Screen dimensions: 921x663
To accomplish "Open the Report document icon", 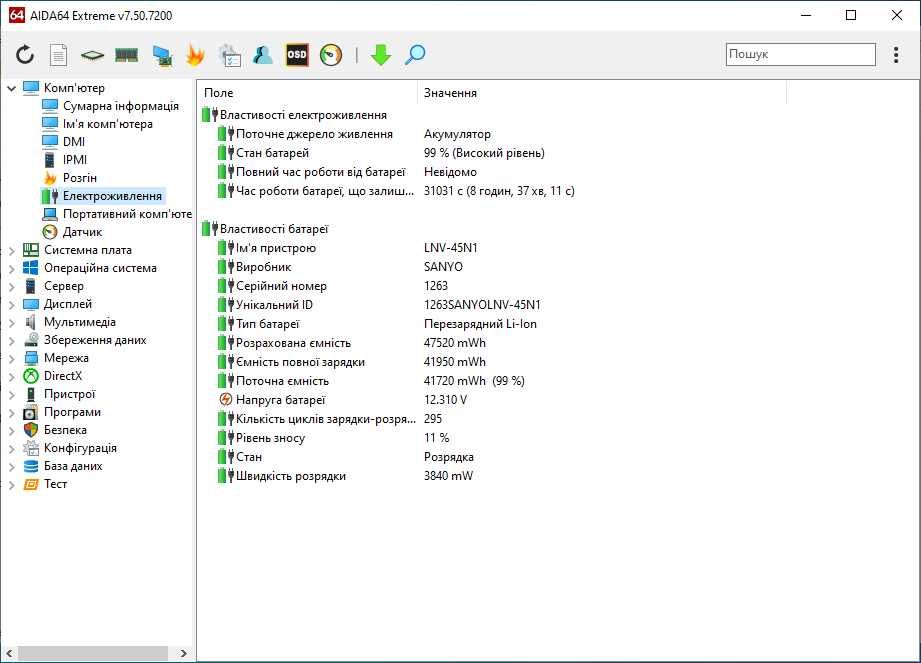I will pyautogui.click(x=58, y=55).
